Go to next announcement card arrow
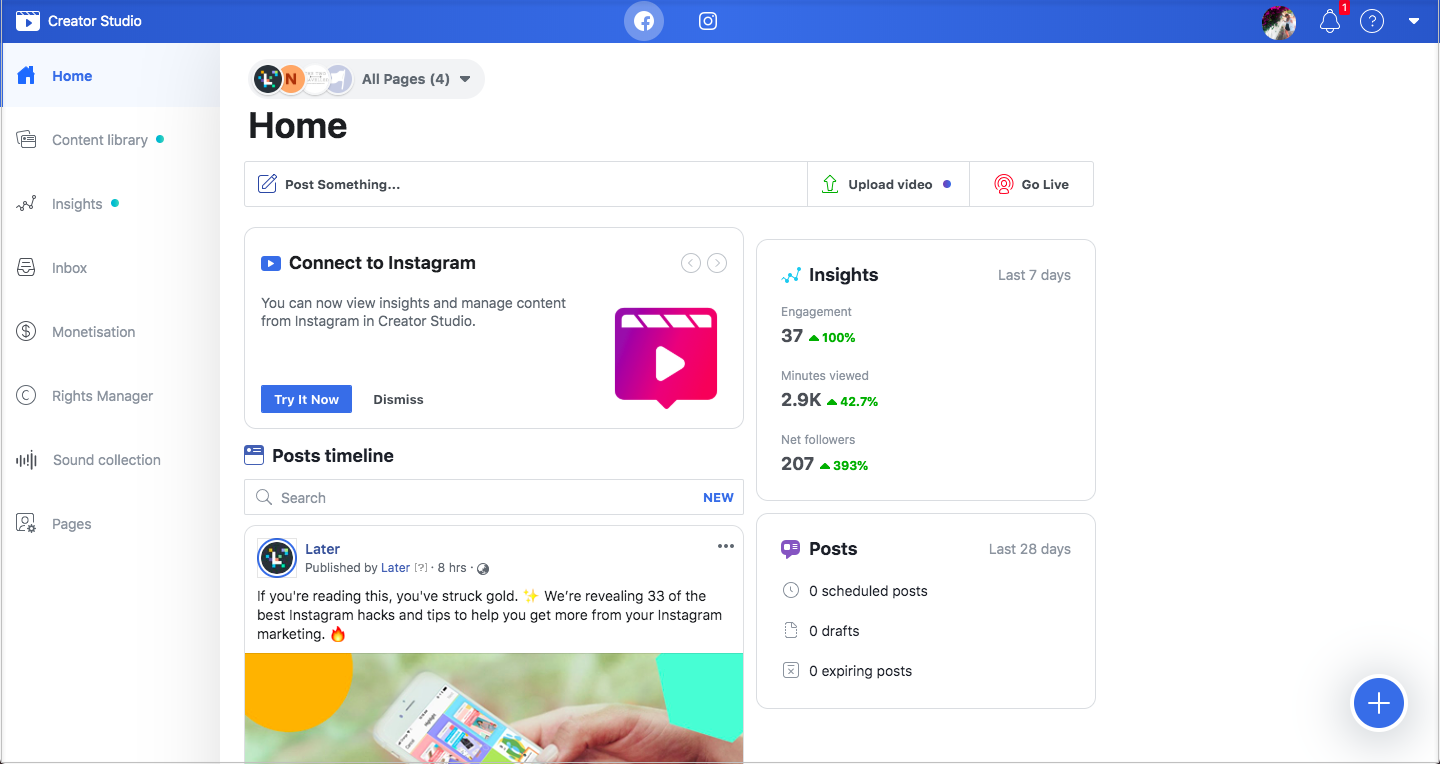The image size is (1440, 764). (717, 263)
